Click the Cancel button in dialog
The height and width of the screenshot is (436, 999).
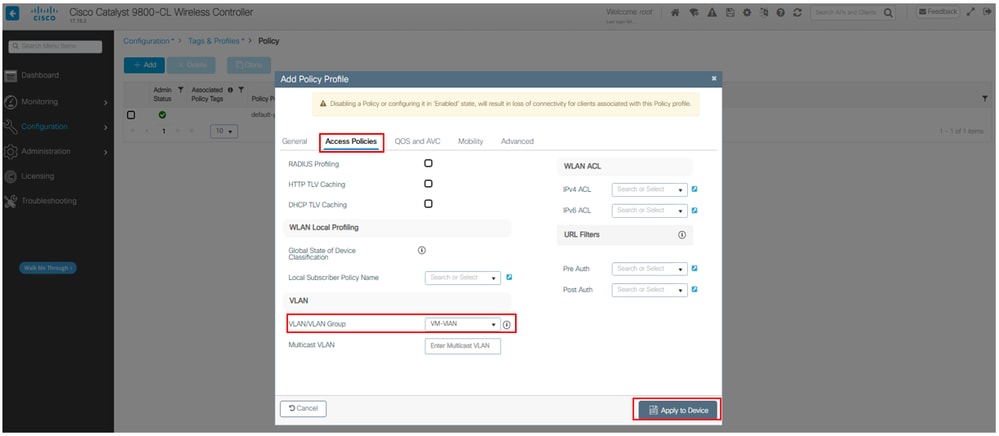point(303,408)
